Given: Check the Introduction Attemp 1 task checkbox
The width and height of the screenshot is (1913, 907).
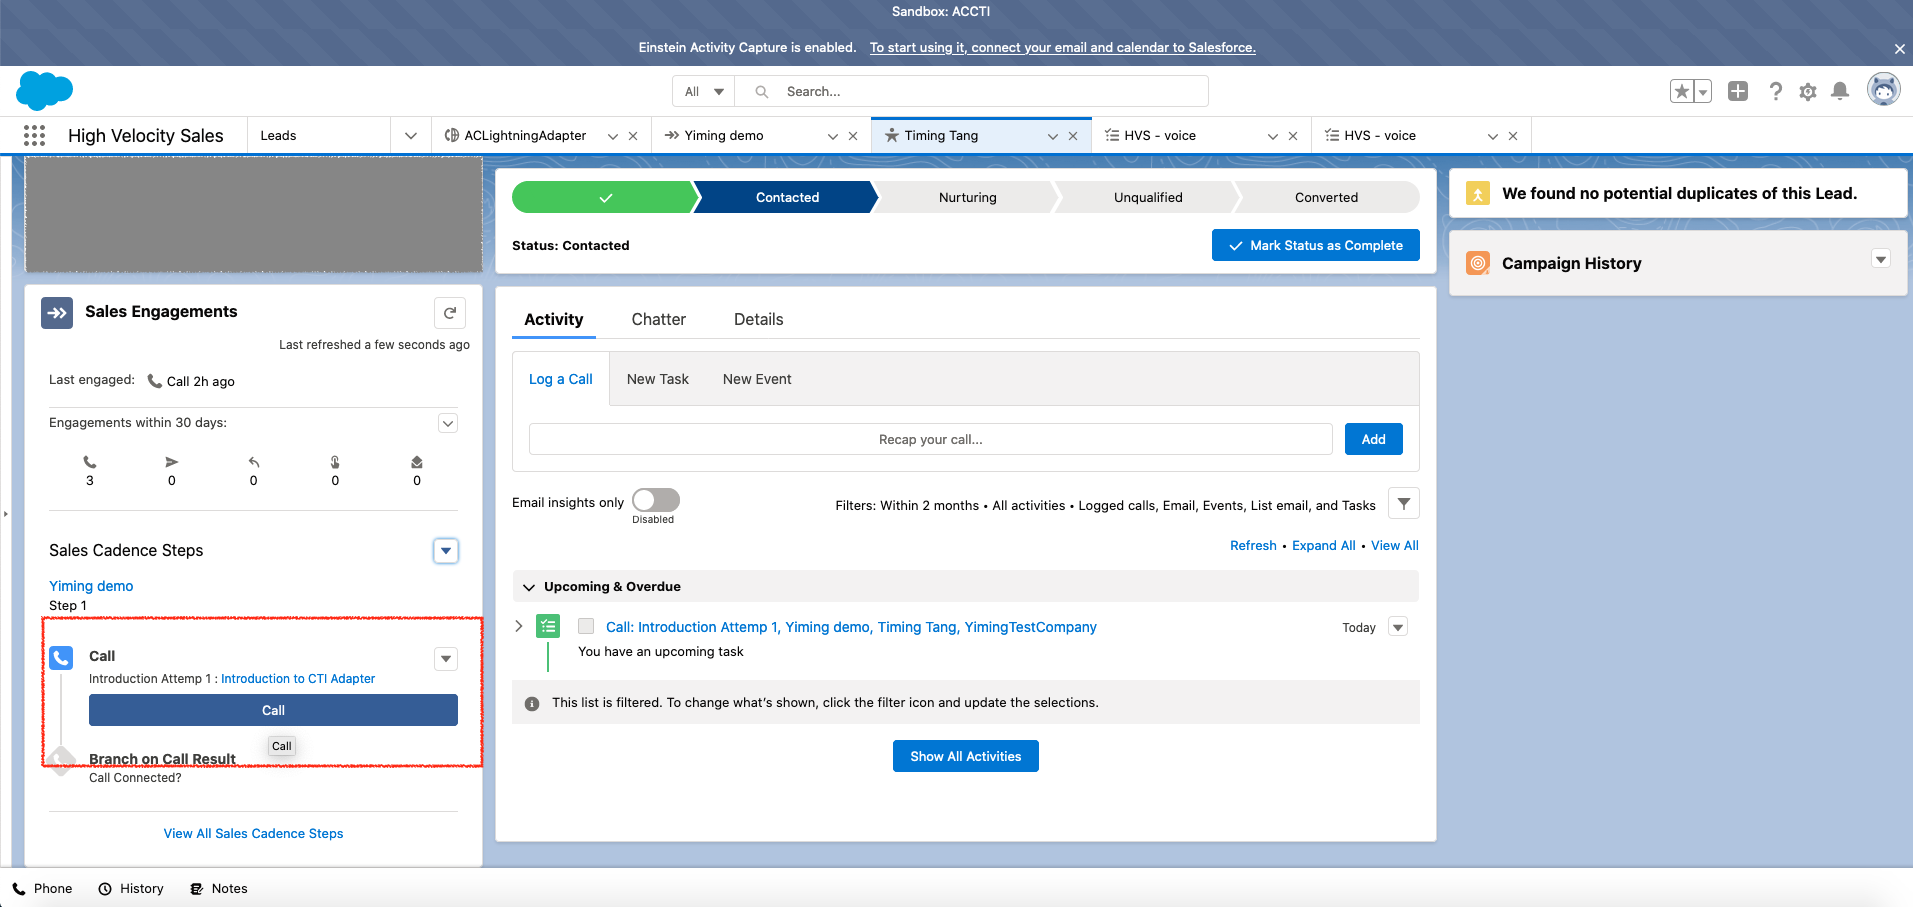Looking at the screenshot, I should [586, 626].
